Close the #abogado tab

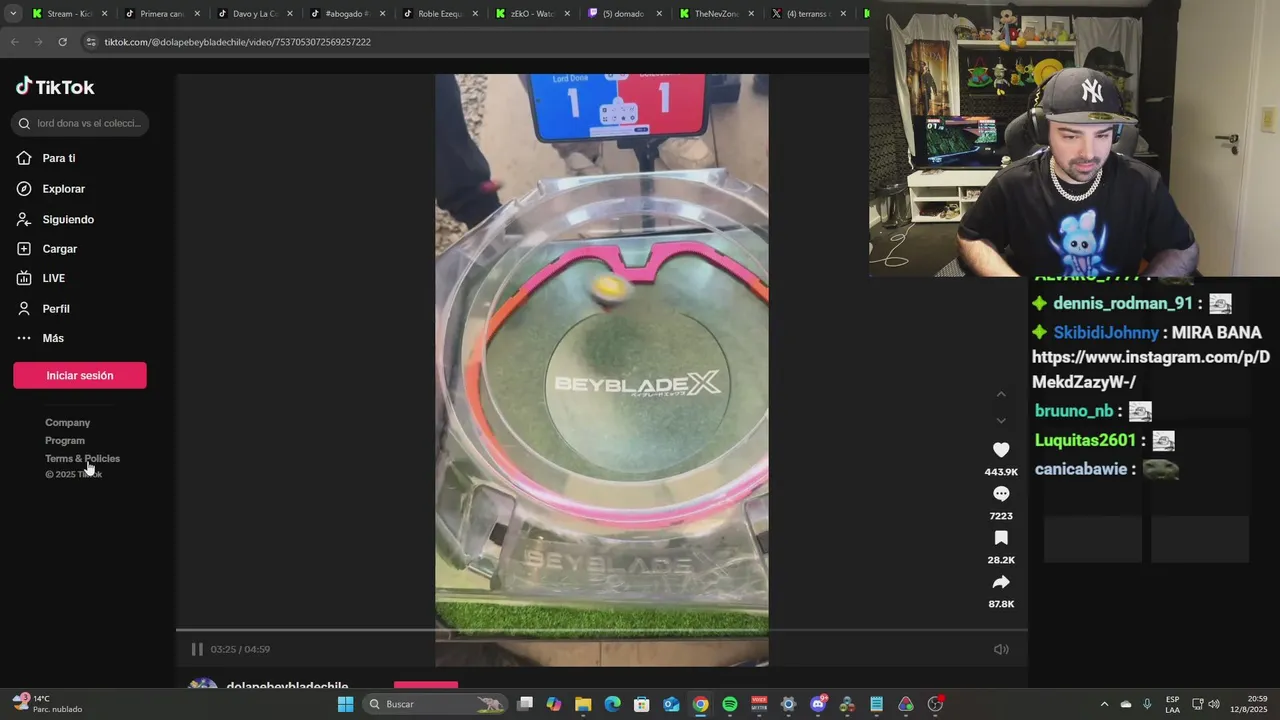pyautogui.click(x=382, y=14)
